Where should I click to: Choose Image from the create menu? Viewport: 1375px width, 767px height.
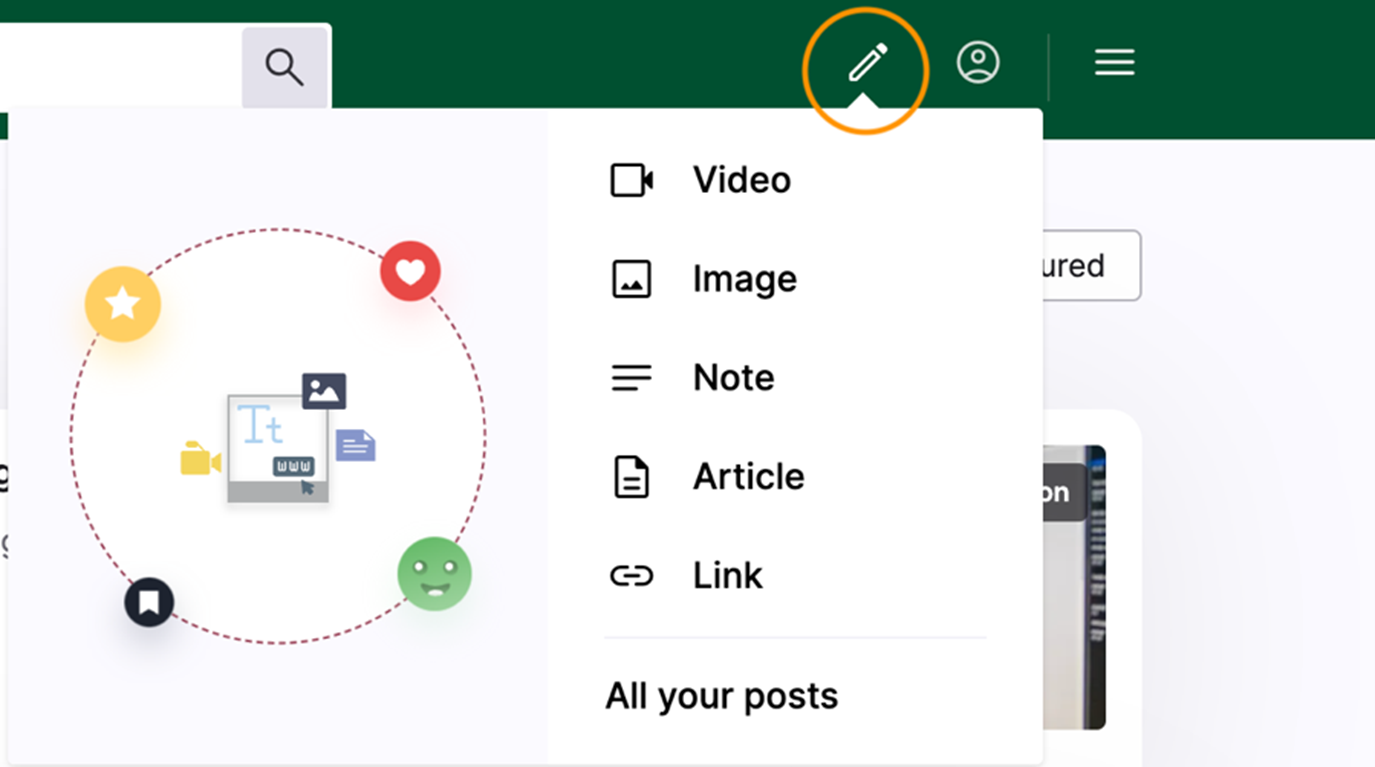(745, 279)
